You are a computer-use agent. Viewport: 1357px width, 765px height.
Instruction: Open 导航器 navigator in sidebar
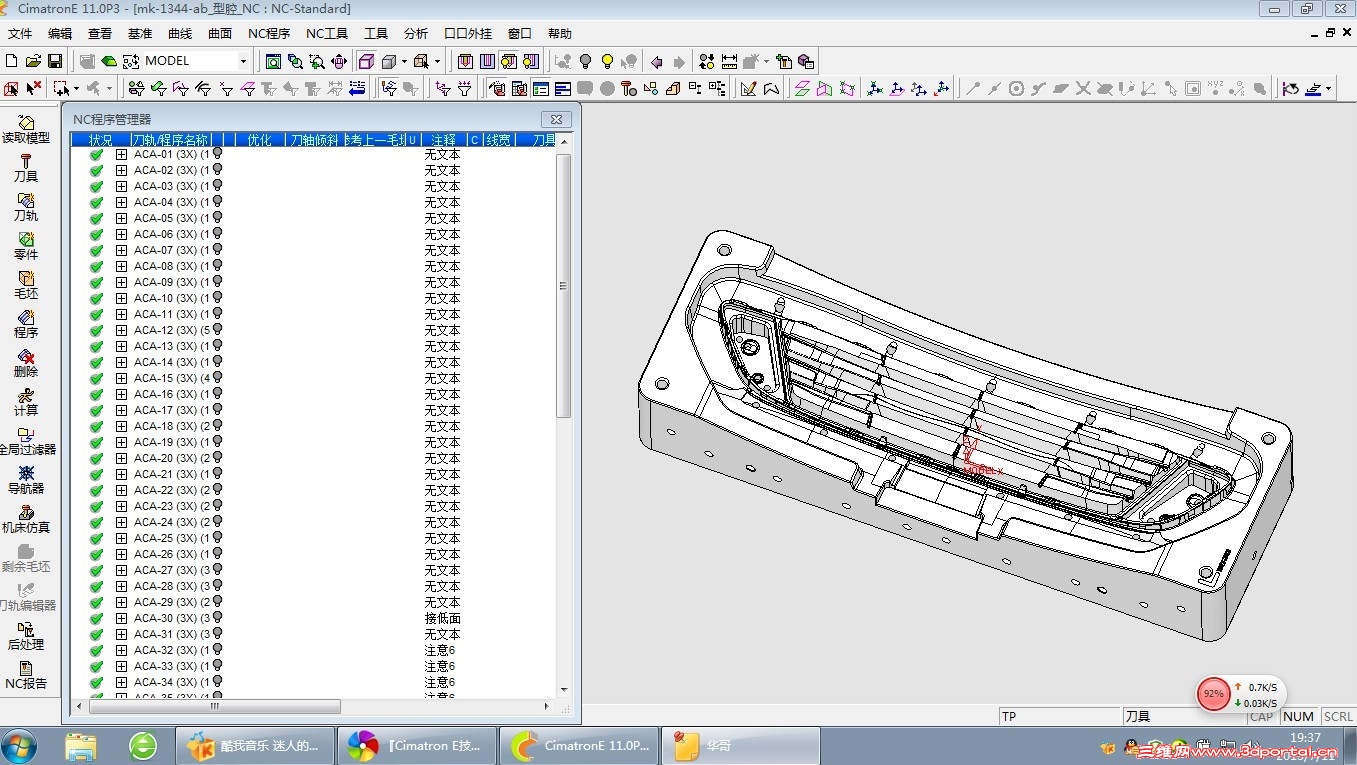[x=26, y=480]
